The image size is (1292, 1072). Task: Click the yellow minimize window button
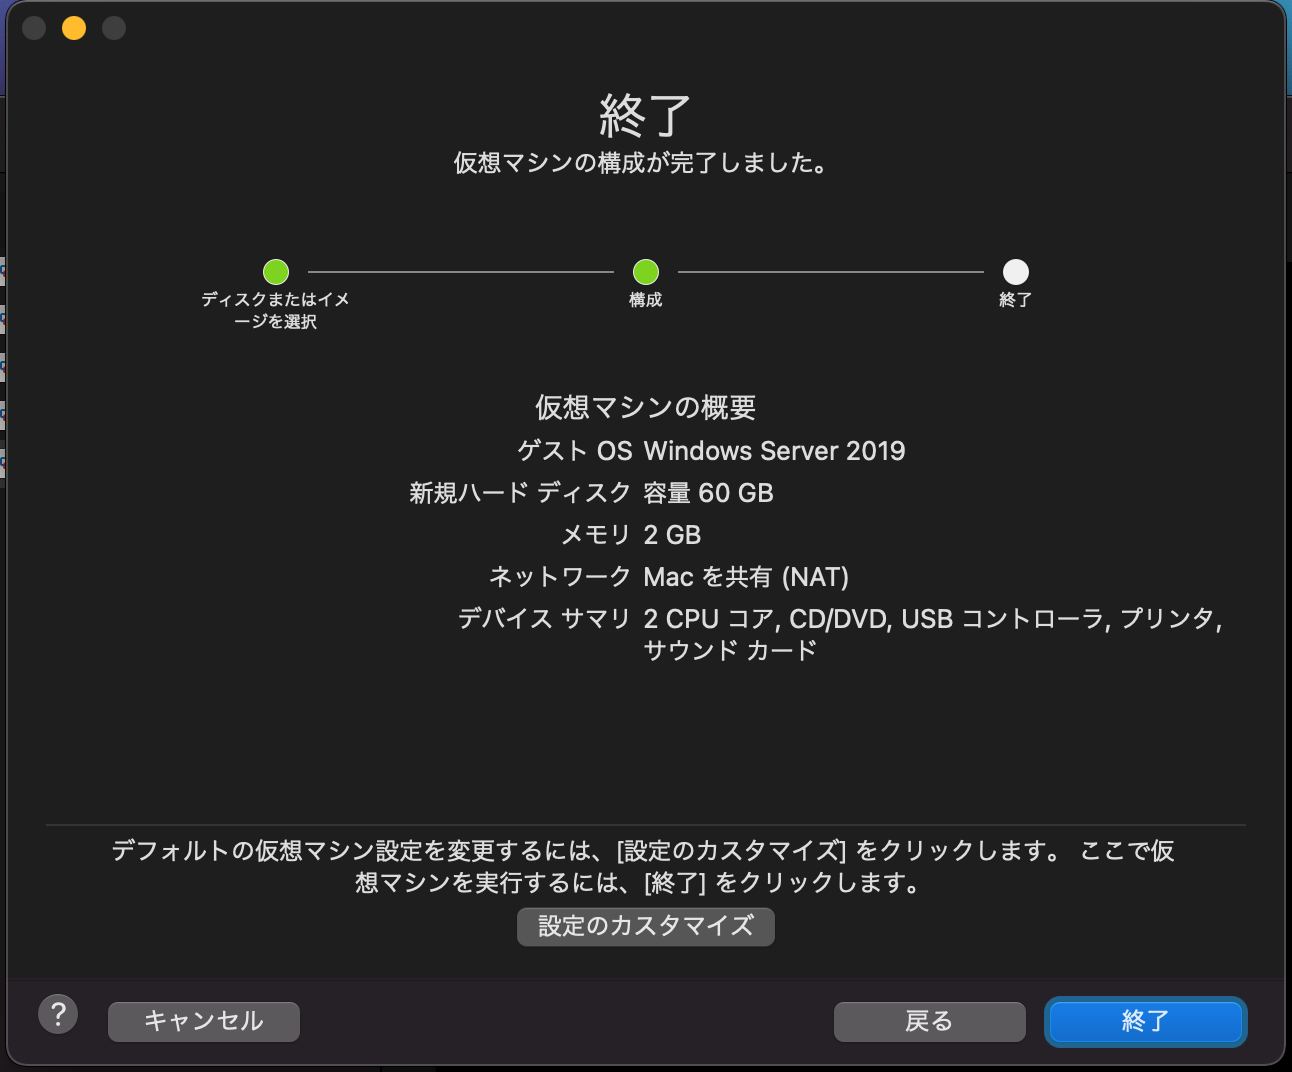coord(74,28)
